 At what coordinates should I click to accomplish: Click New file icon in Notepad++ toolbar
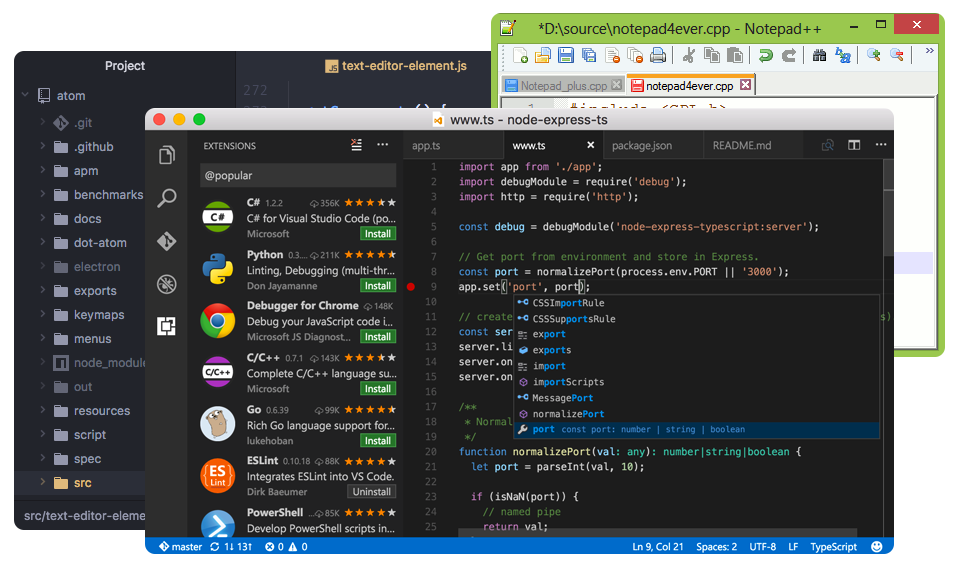[520, 56]
